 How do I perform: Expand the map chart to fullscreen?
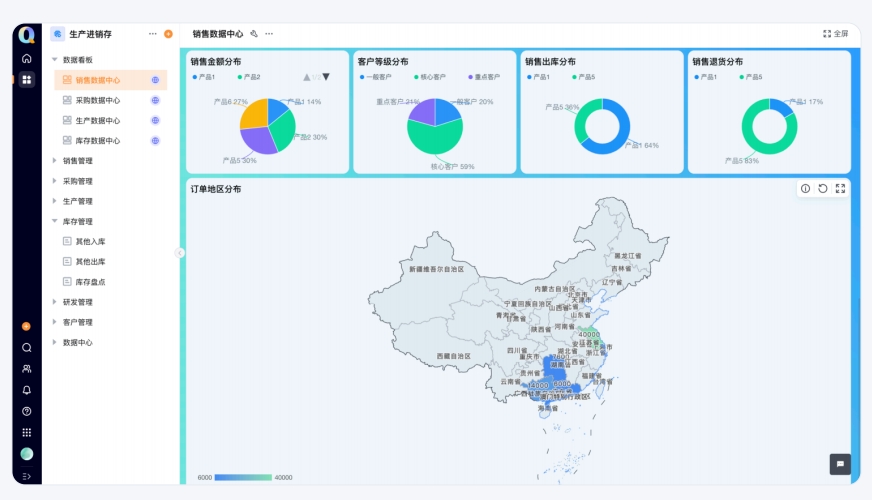pos(840,188)
